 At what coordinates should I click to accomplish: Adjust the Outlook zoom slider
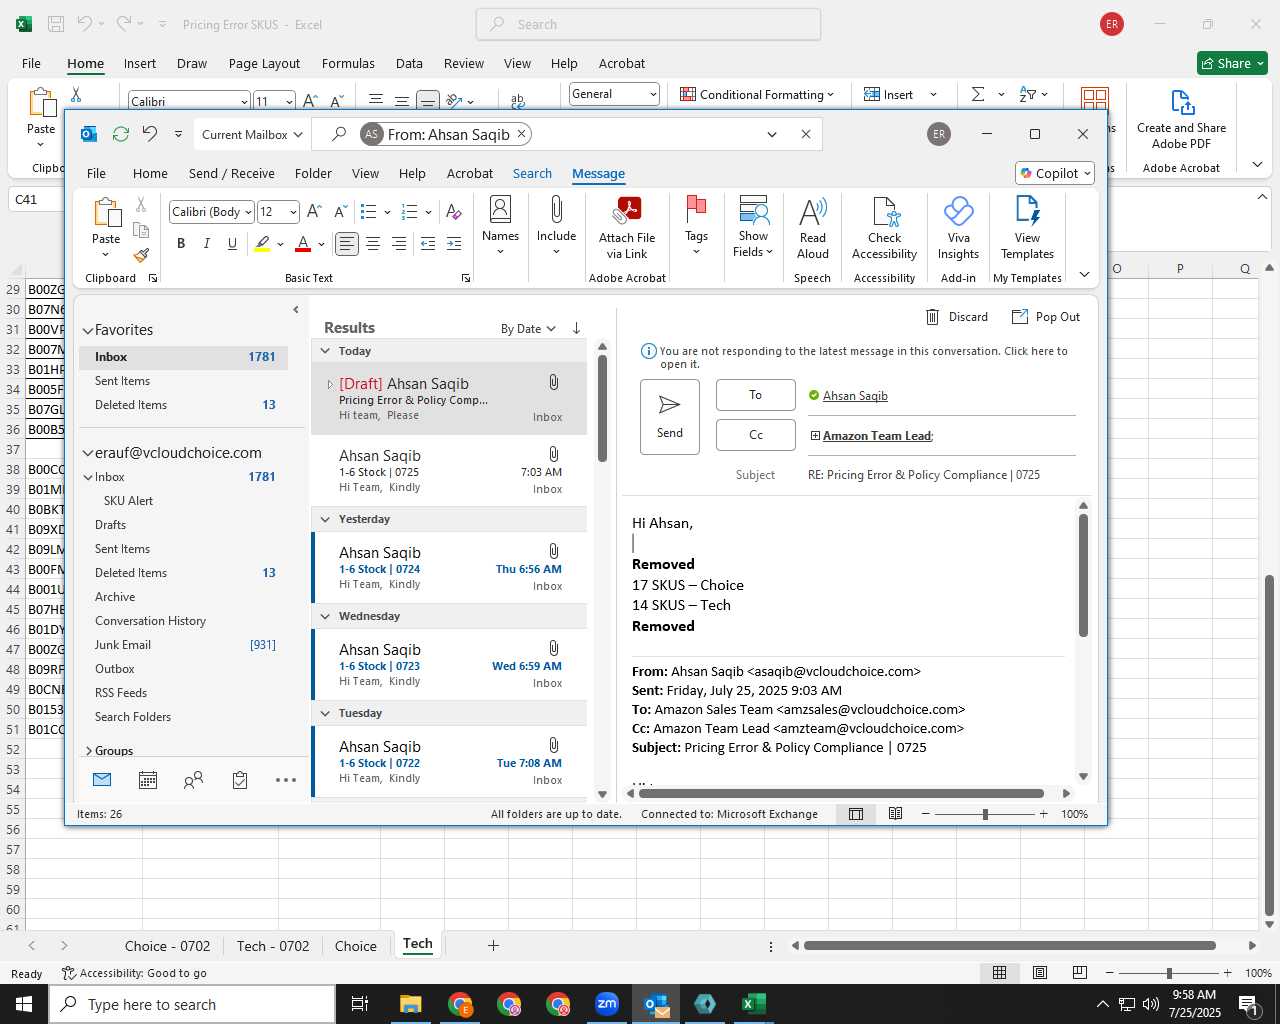pos(984,814)
